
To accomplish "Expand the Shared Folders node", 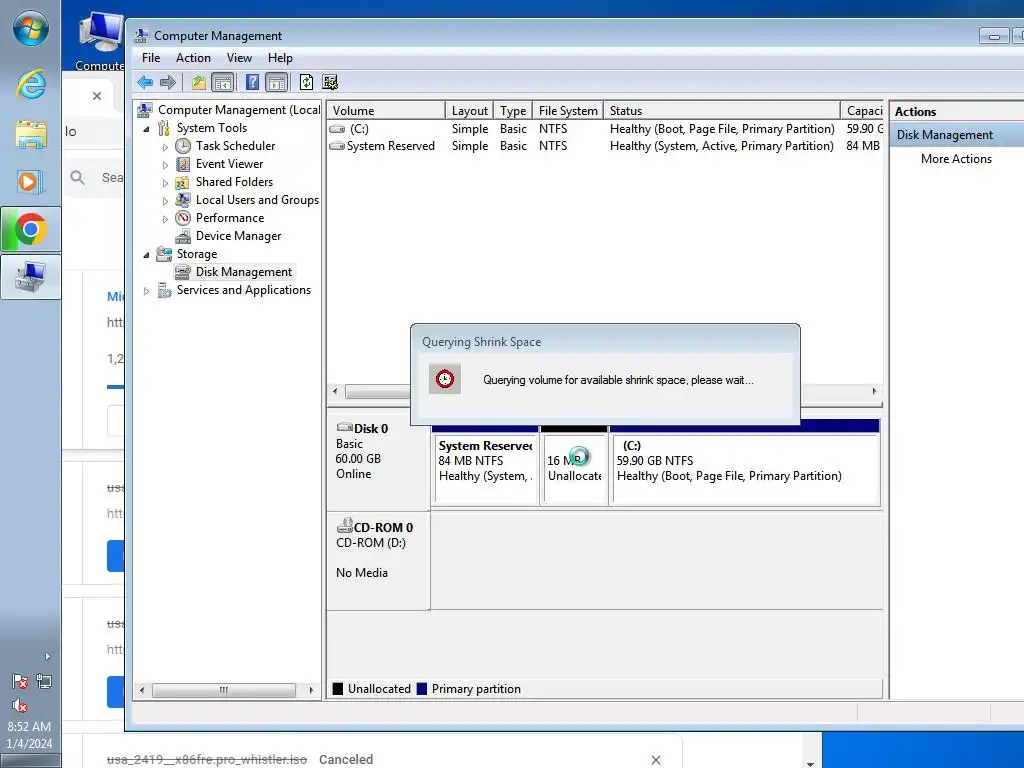I will click(x=165, y=183).
